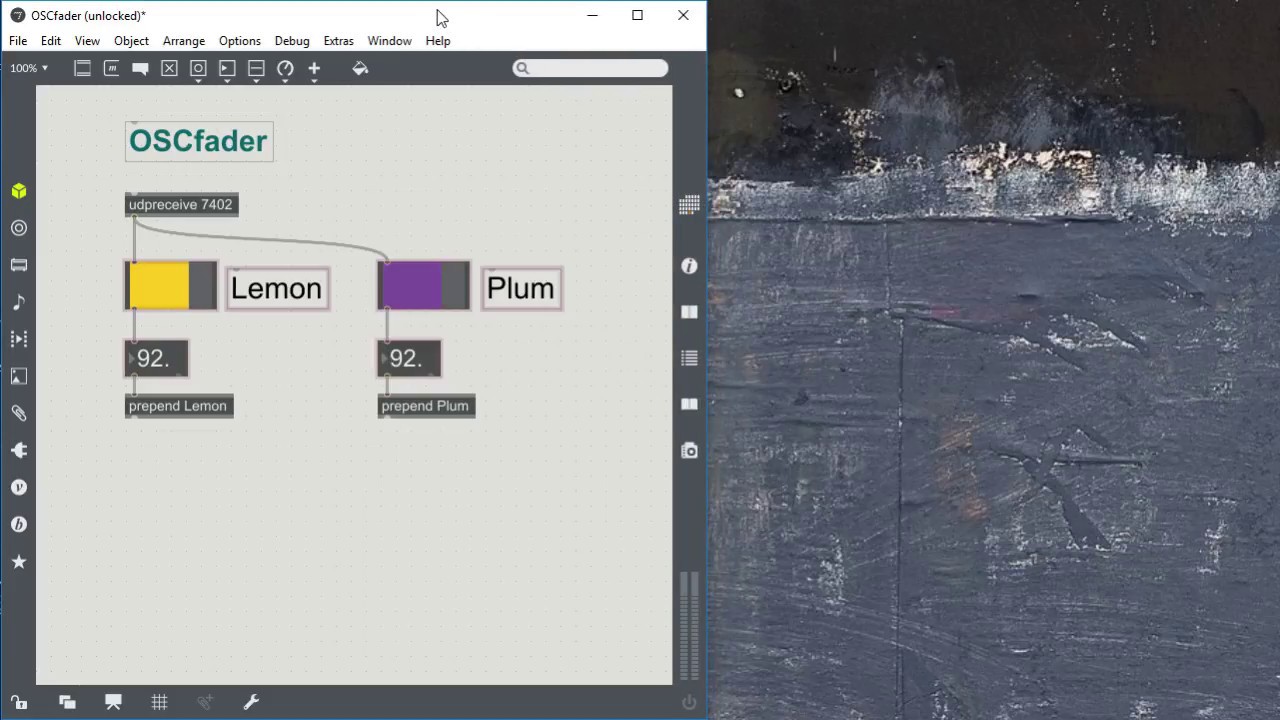Open the 100% zoom dropdown

click(x=29, y=68)
